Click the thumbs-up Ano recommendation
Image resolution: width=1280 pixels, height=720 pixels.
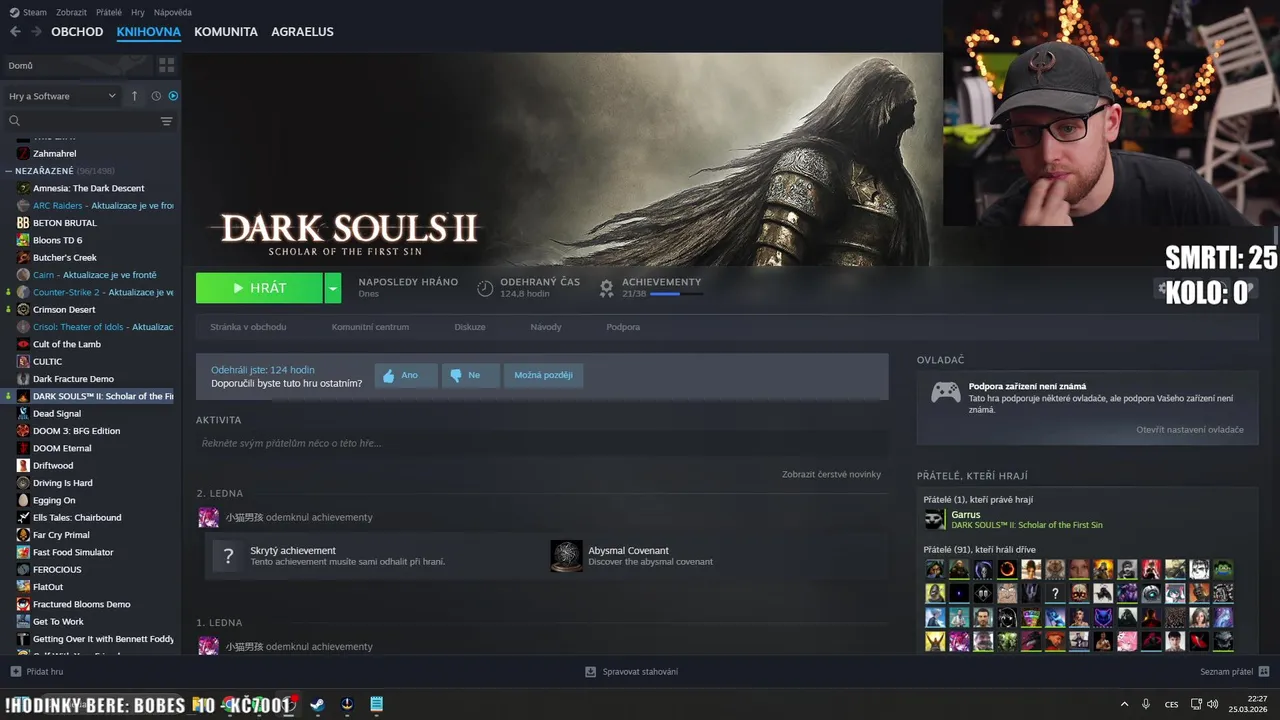pyautogui.click(x=406, y=375)
